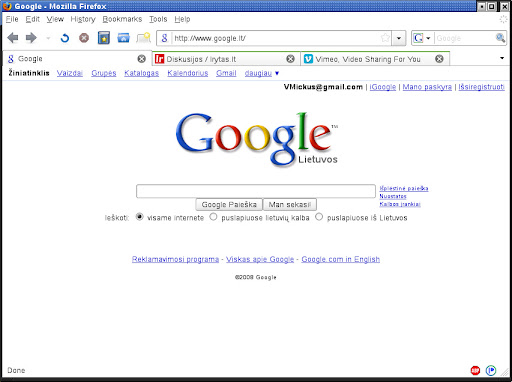Open the iGoogle link
Image resolution: width=512 pixels, height=382 pixels.
[x=383, y=87]
